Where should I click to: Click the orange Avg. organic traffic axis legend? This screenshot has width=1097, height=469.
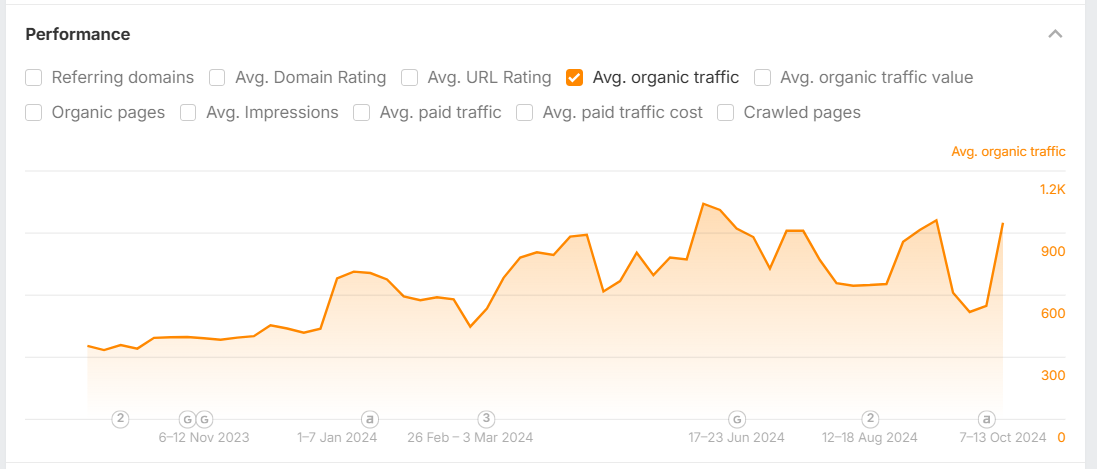tap(1008, 152)
